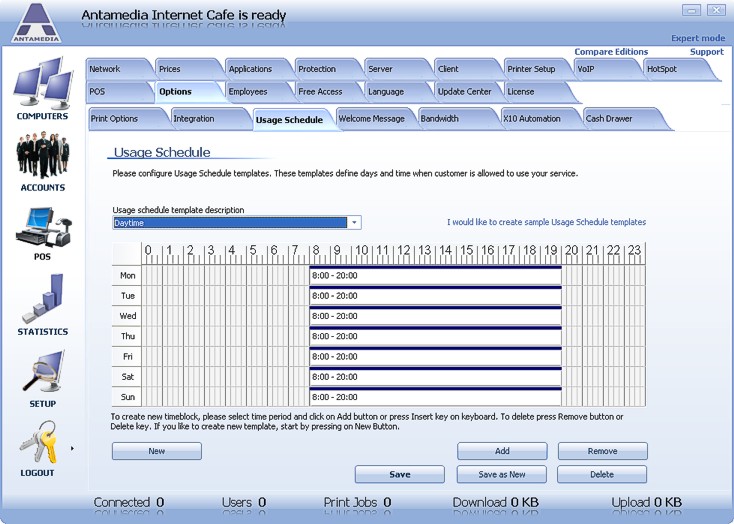Select the VoIP tab
This screenshot has height=524, width=734.
click(x=606, y=69)
